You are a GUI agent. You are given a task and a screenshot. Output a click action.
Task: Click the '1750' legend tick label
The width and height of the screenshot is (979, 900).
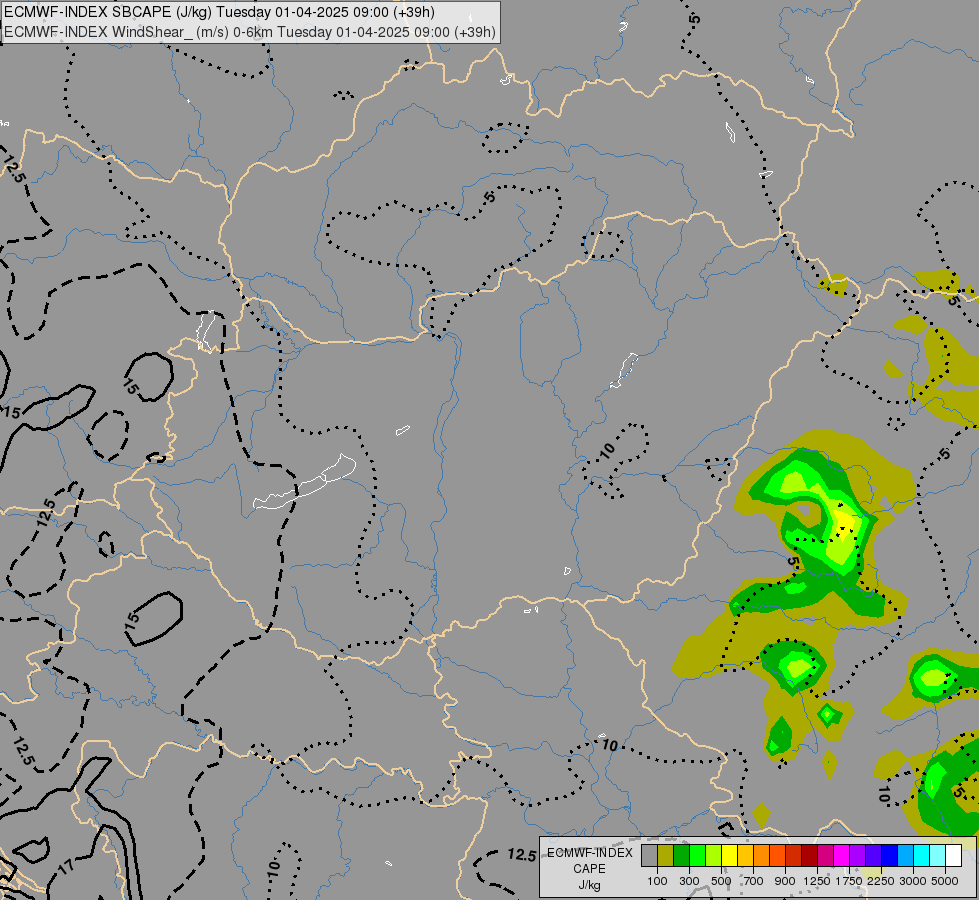(x=849, y=881)
